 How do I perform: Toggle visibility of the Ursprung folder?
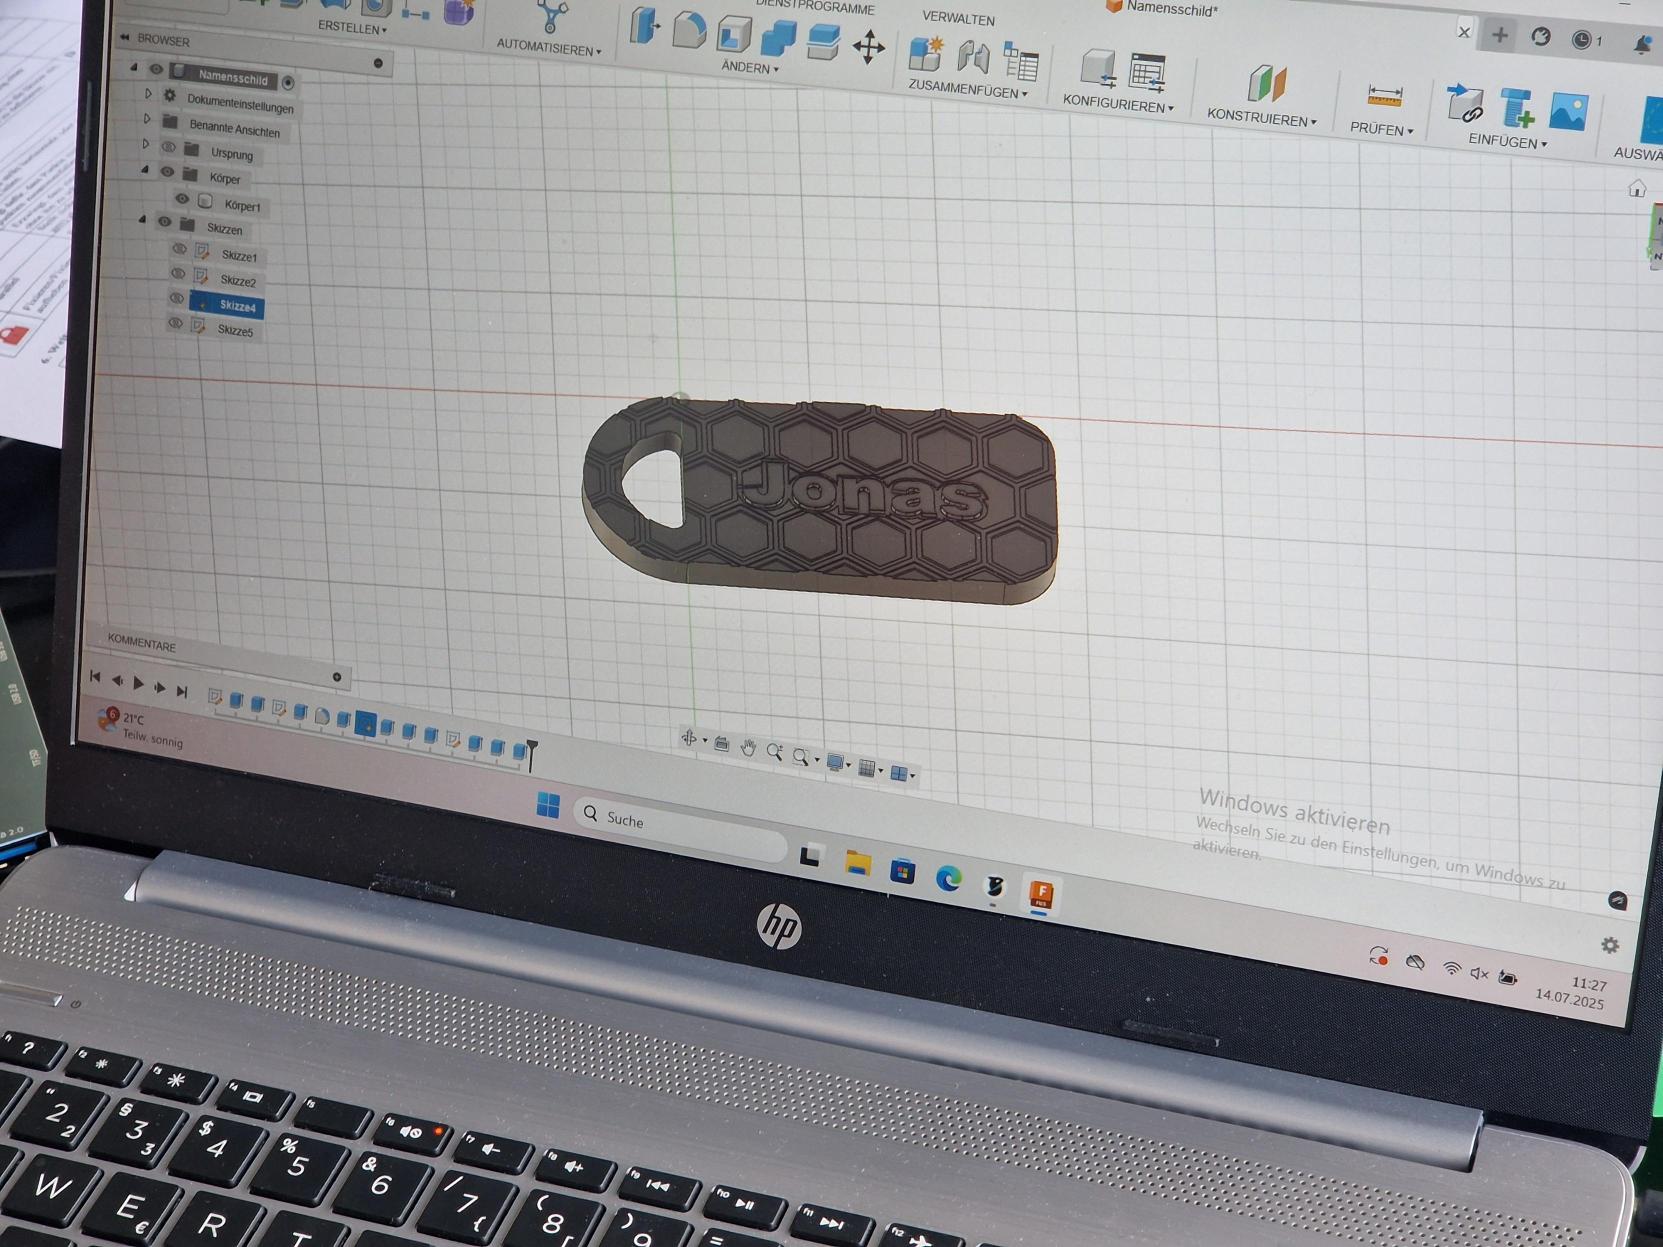(x=168, y=148)
